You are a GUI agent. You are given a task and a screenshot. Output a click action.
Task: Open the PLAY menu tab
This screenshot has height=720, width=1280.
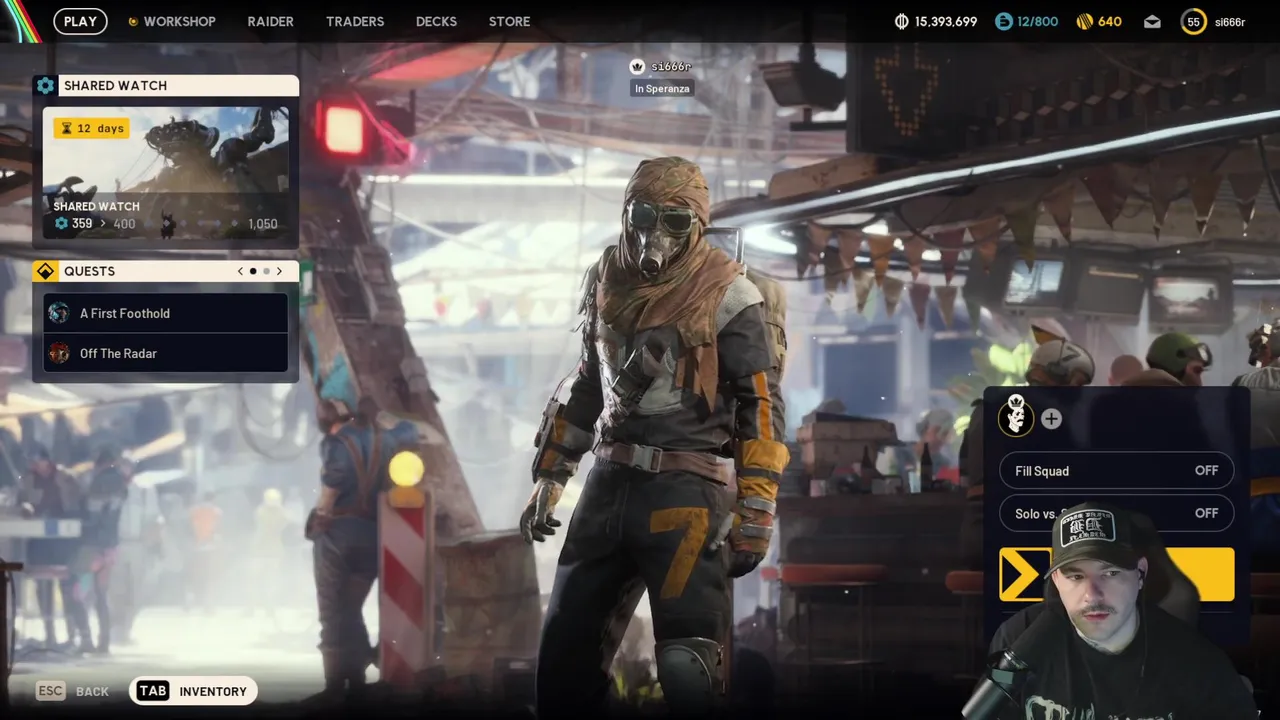[x=80, y=21]
